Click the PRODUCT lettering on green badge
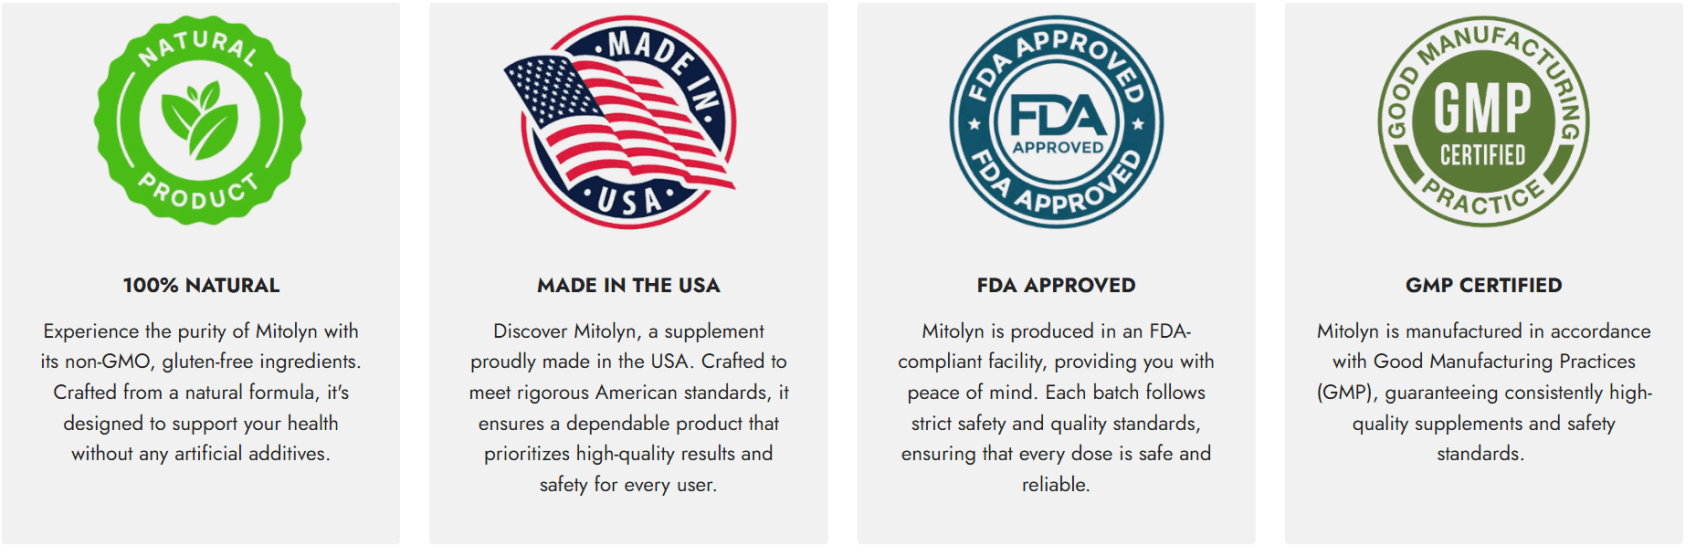 point(198,192)
